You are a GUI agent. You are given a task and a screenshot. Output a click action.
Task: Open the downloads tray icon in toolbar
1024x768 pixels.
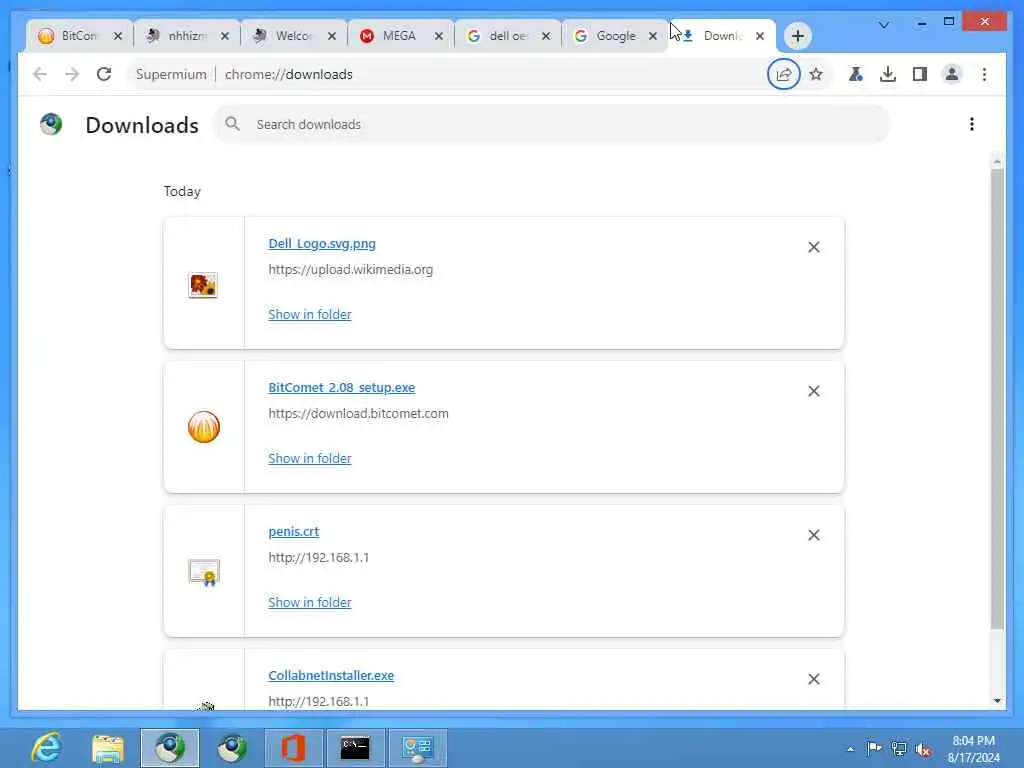888,74
